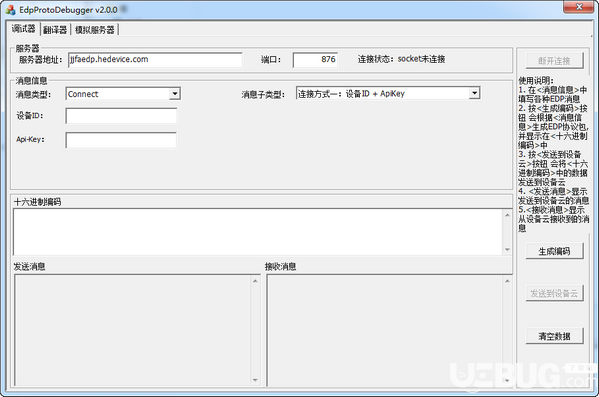Screen dimensions: 599x397
Task: Click the 十六进制编码 label
Action: (x=37, y=202)
